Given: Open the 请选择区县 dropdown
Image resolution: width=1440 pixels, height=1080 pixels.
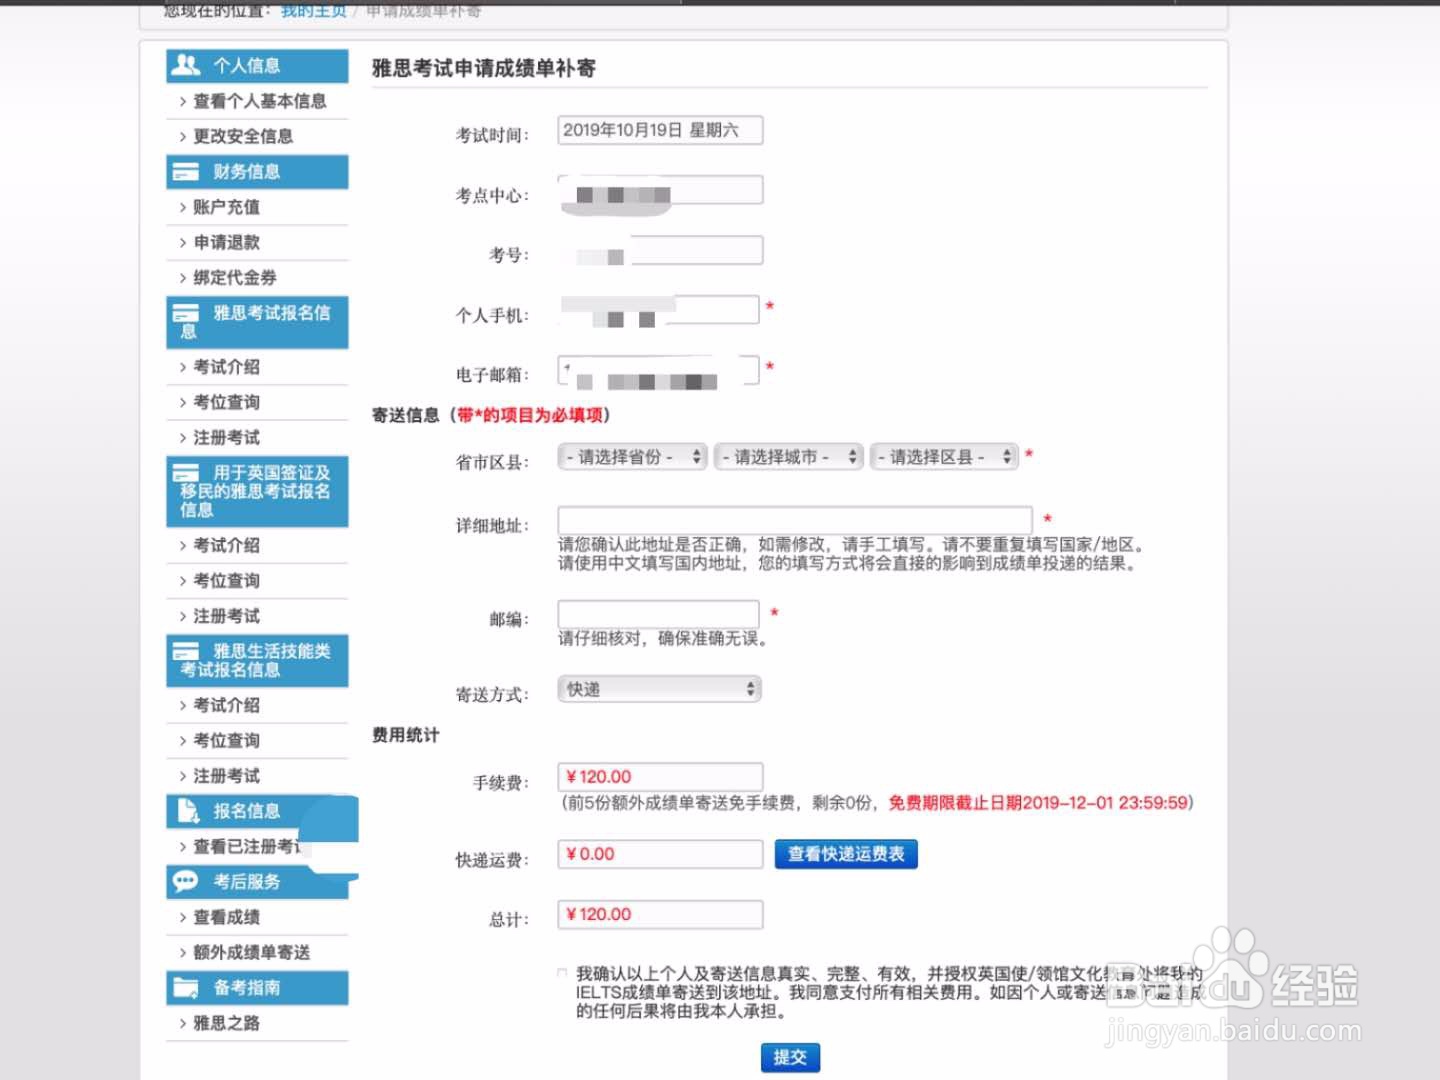Looking at the screenshot, I should (944, 457).
